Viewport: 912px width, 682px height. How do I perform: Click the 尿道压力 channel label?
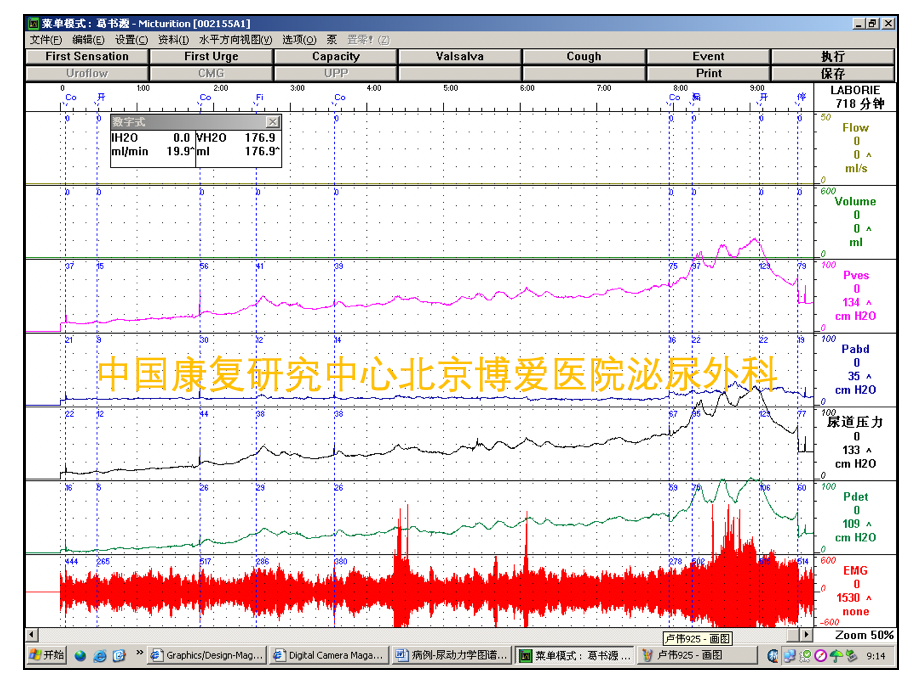[x=855, y=422]
